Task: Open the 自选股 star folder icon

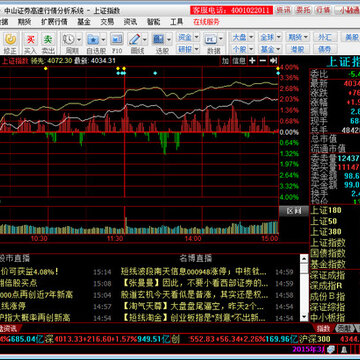Action: pyautogui.click(x=93, y=39)
